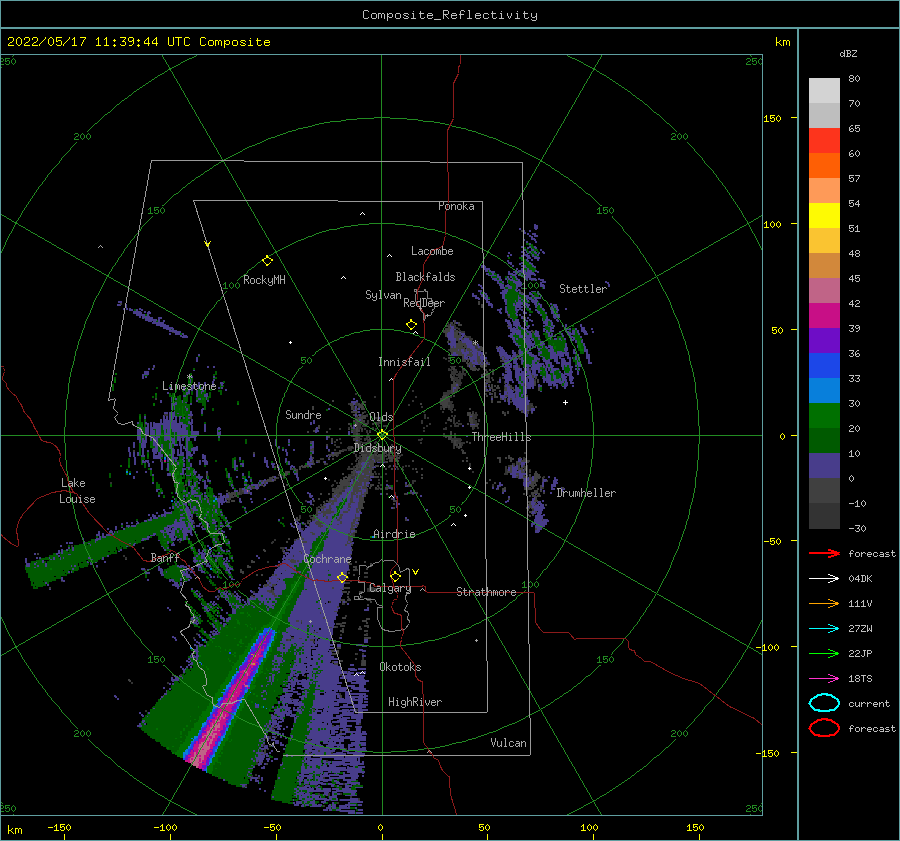Click the Ponoka town label
This screenshot has height=841, width=900.
456,206
